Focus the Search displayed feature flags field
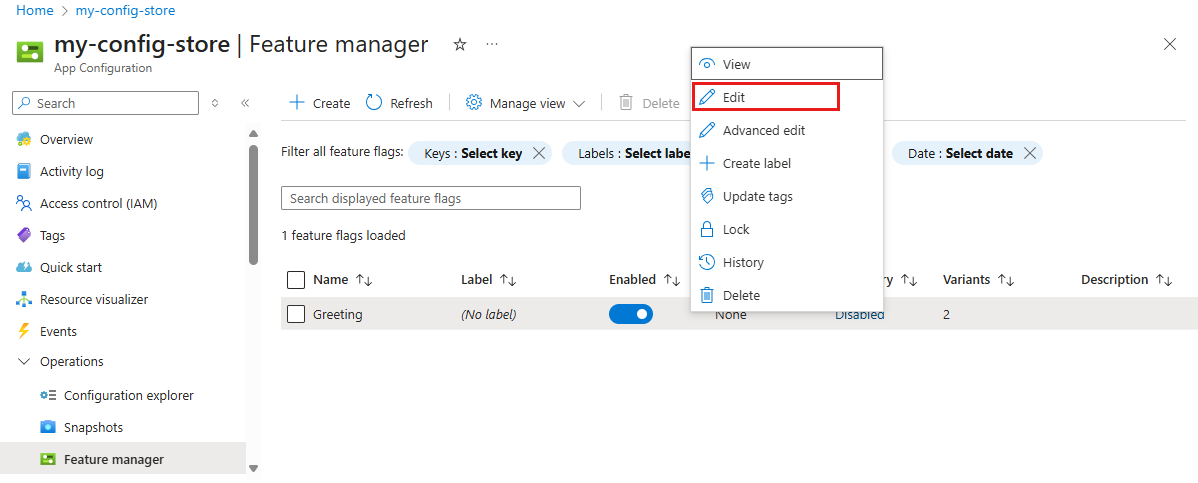1198x483 pixels. [x=430, y=198]
